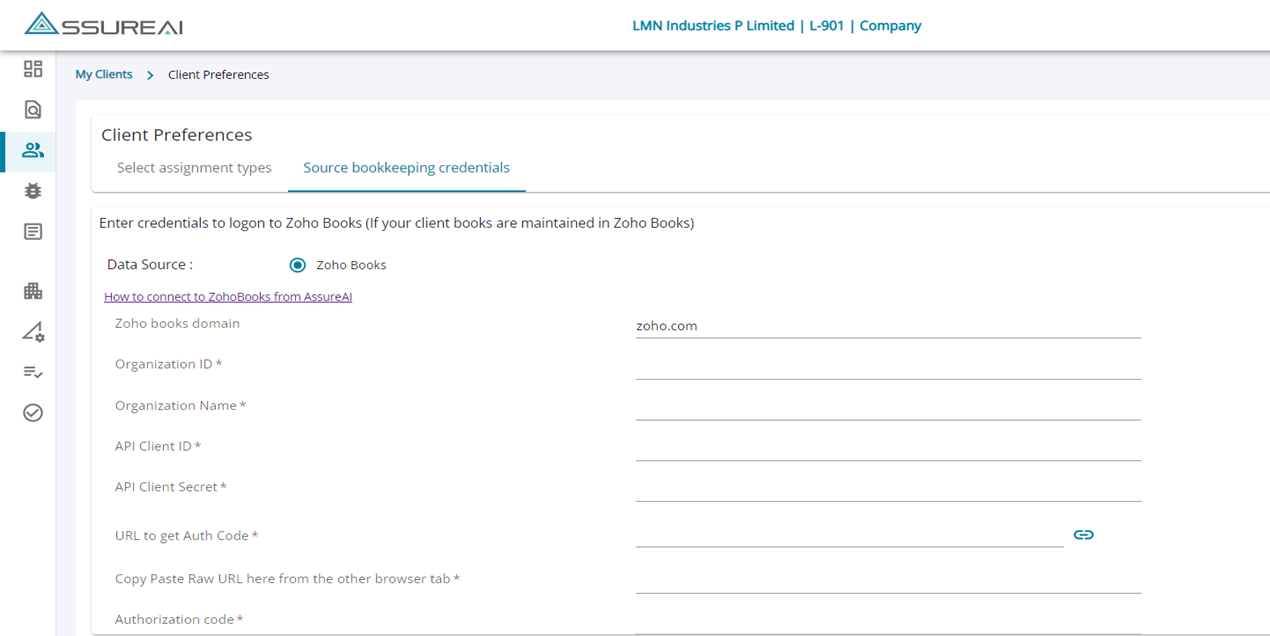Open the dashboard grid icon in sidebar
The image size is (1270, 636).
point(33,69)
